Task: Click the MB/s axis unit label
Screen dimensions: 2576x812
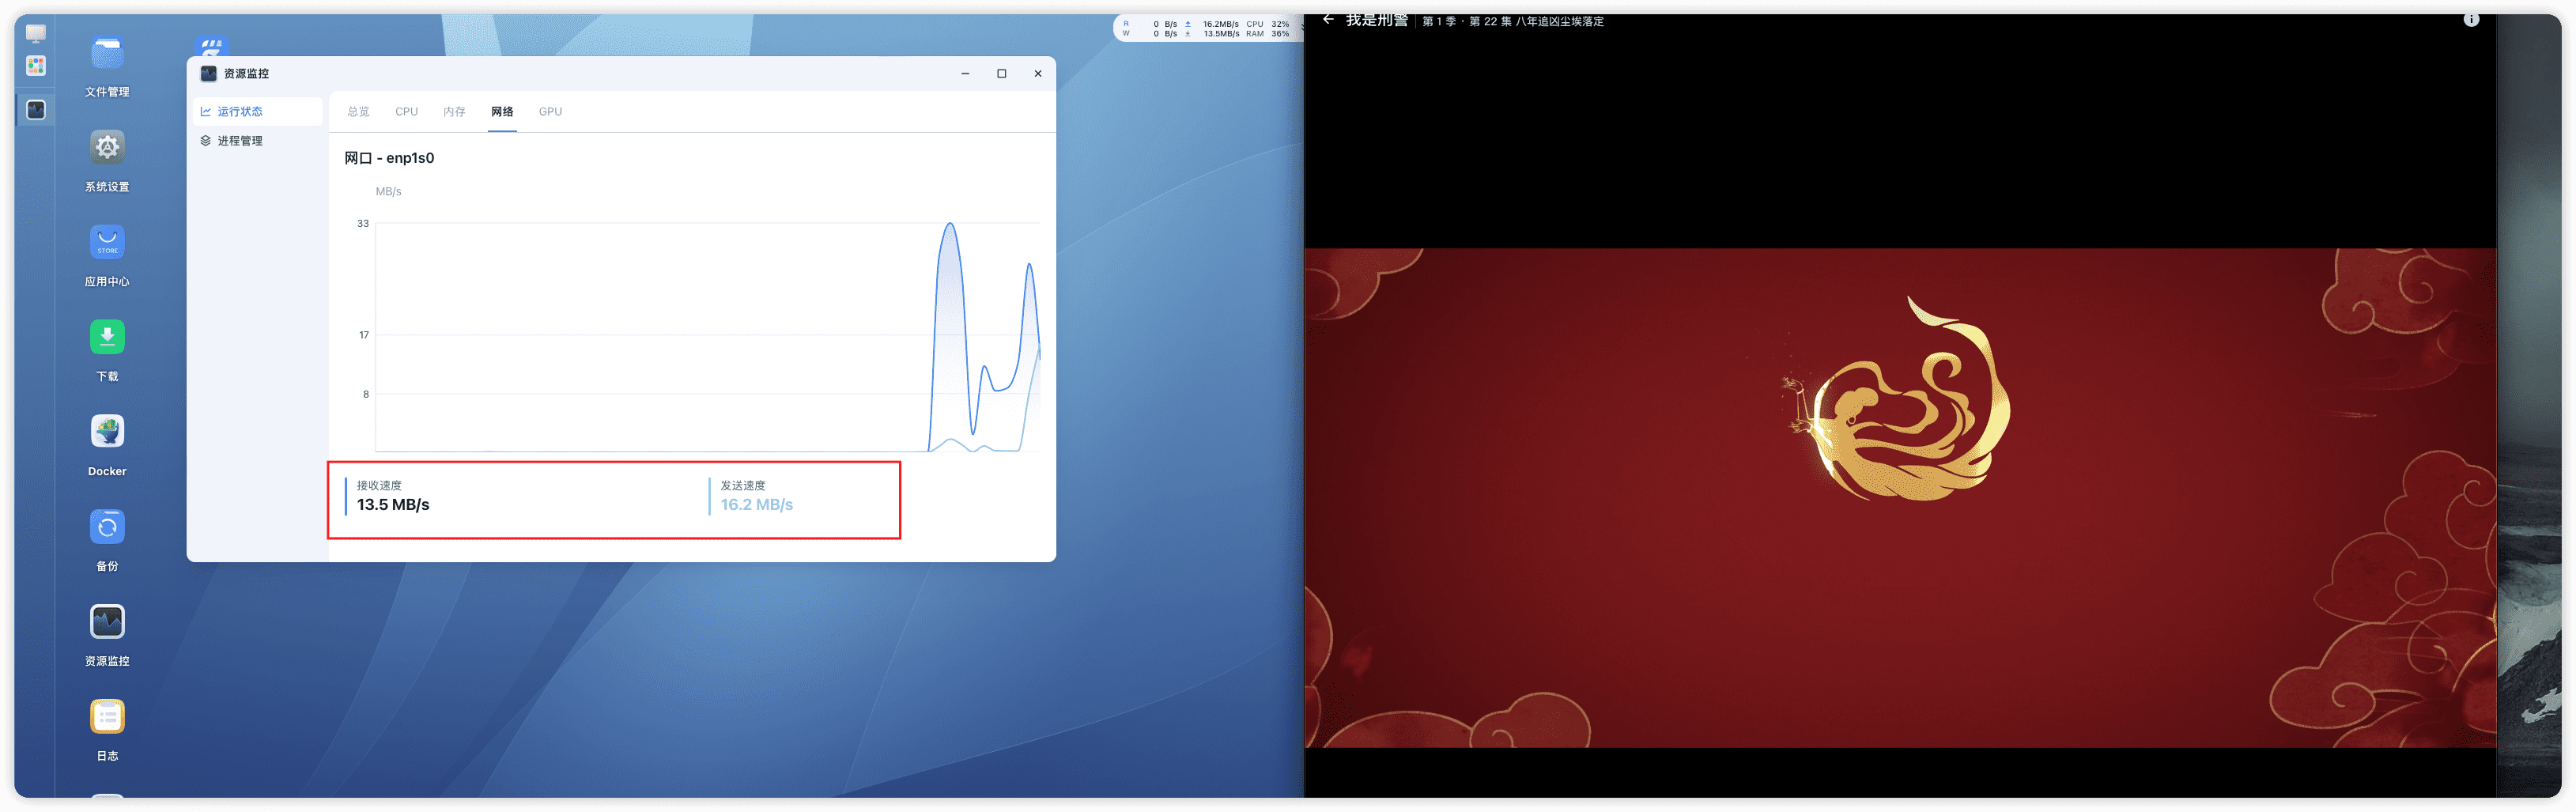Action: (x=388, y=192)
